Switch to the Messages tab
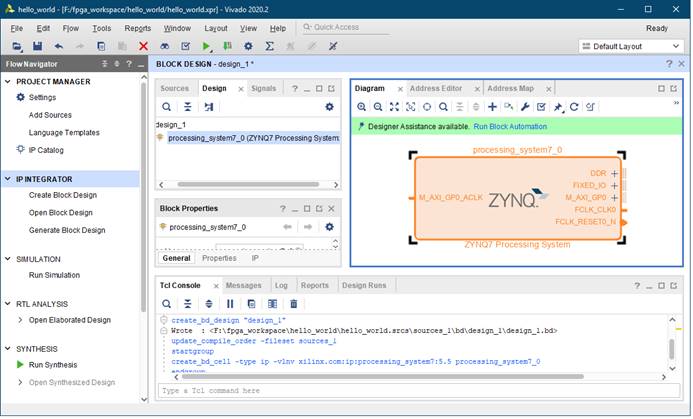This screenshot has width=693, height=419. pos(243,285)
